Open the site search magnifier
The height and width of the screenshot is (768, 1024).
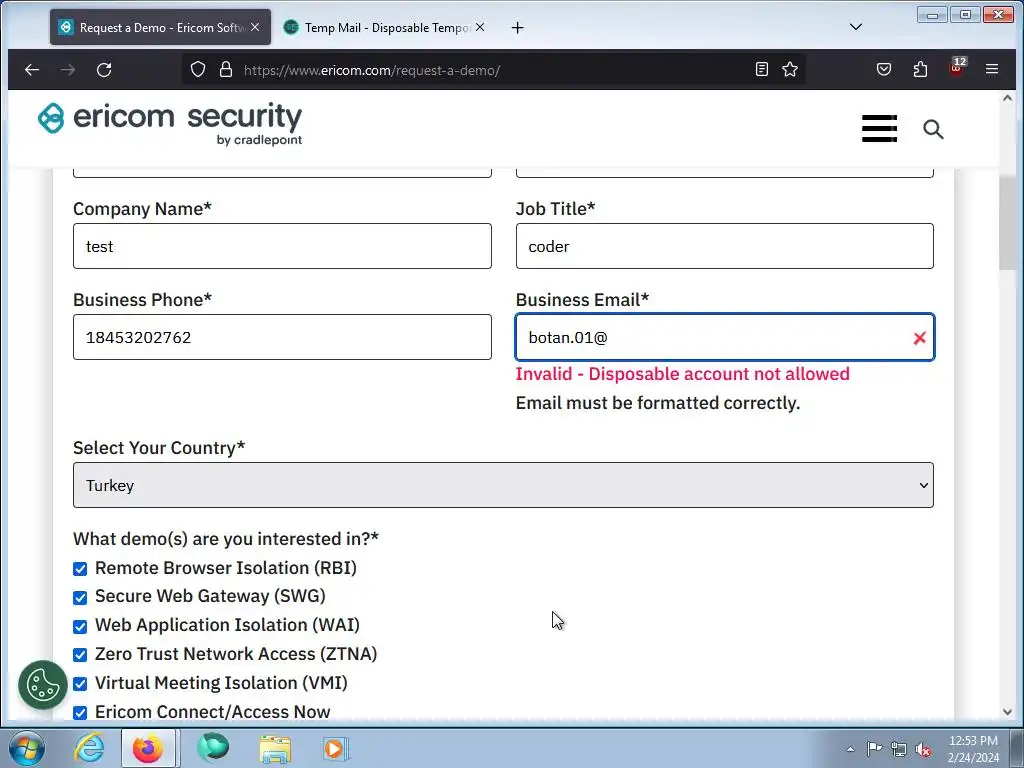(x=933, y=129)
